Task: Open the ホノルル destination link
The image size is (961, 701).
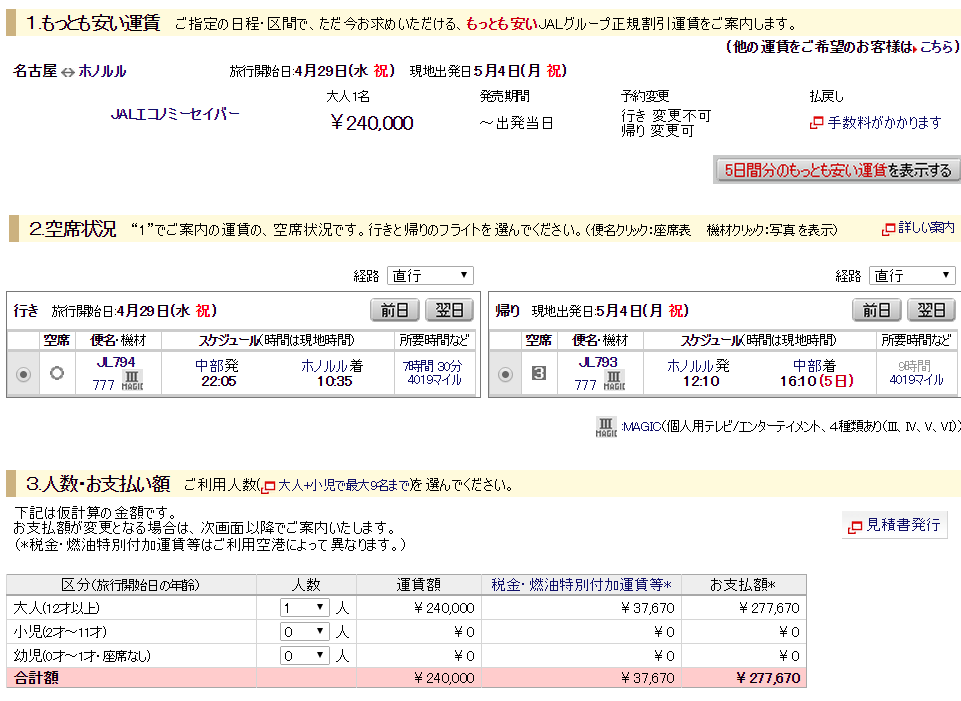Action: pos(102,71)
